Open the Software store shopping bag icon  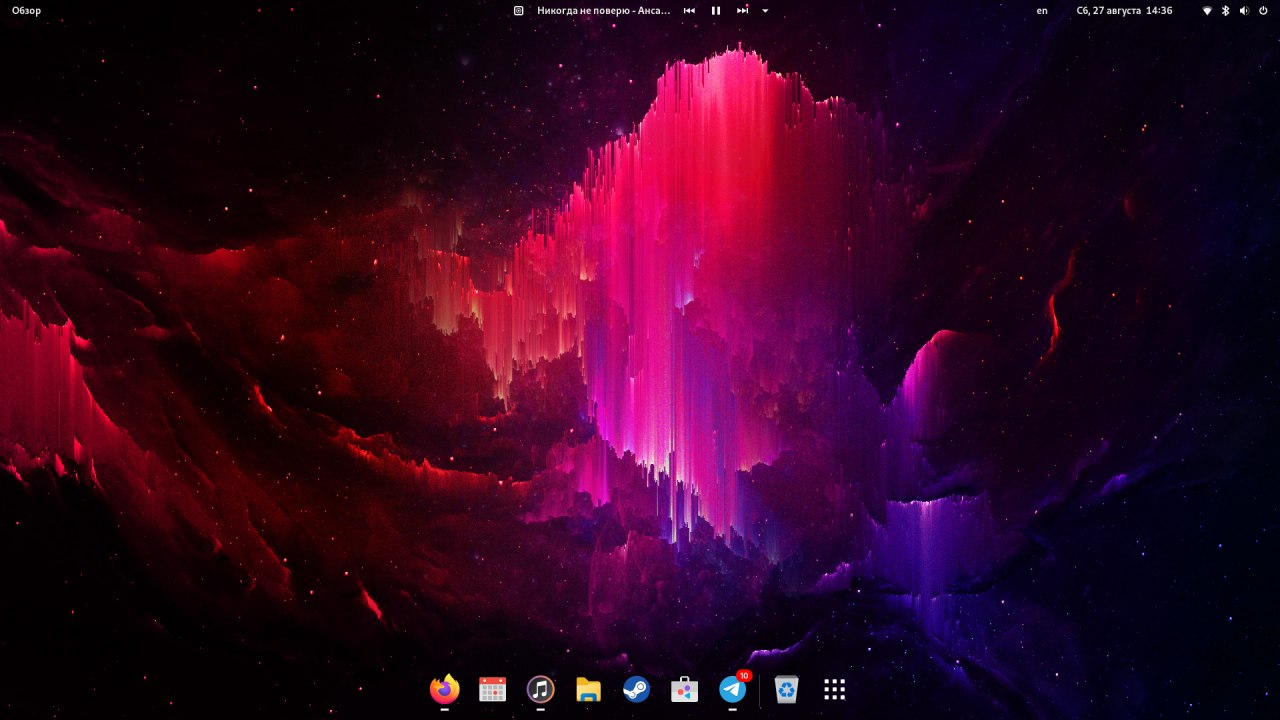[684, 689]
